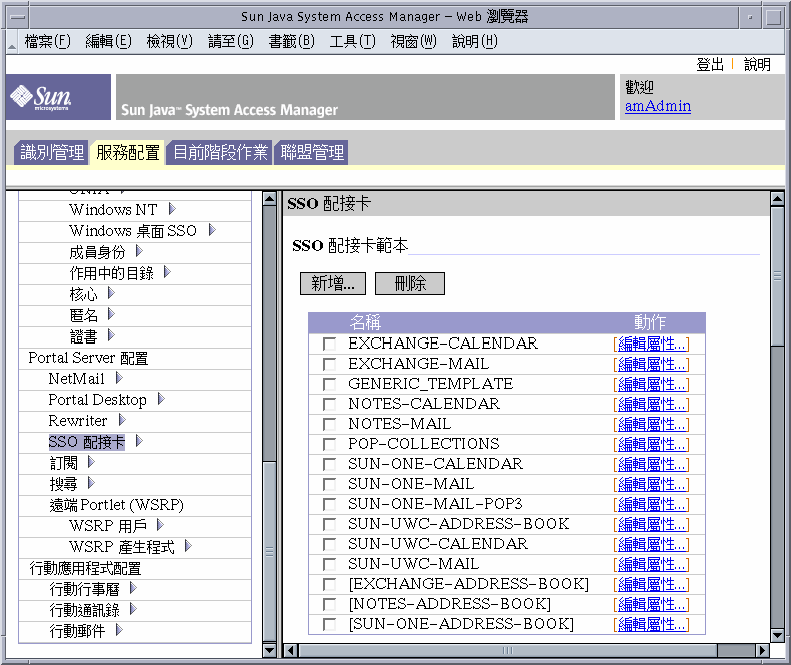Image resolution: width=791 pixels, height=665 pixels.
Task: Click arrow icon next to SSO 配接卡
Action: [139, 441]
